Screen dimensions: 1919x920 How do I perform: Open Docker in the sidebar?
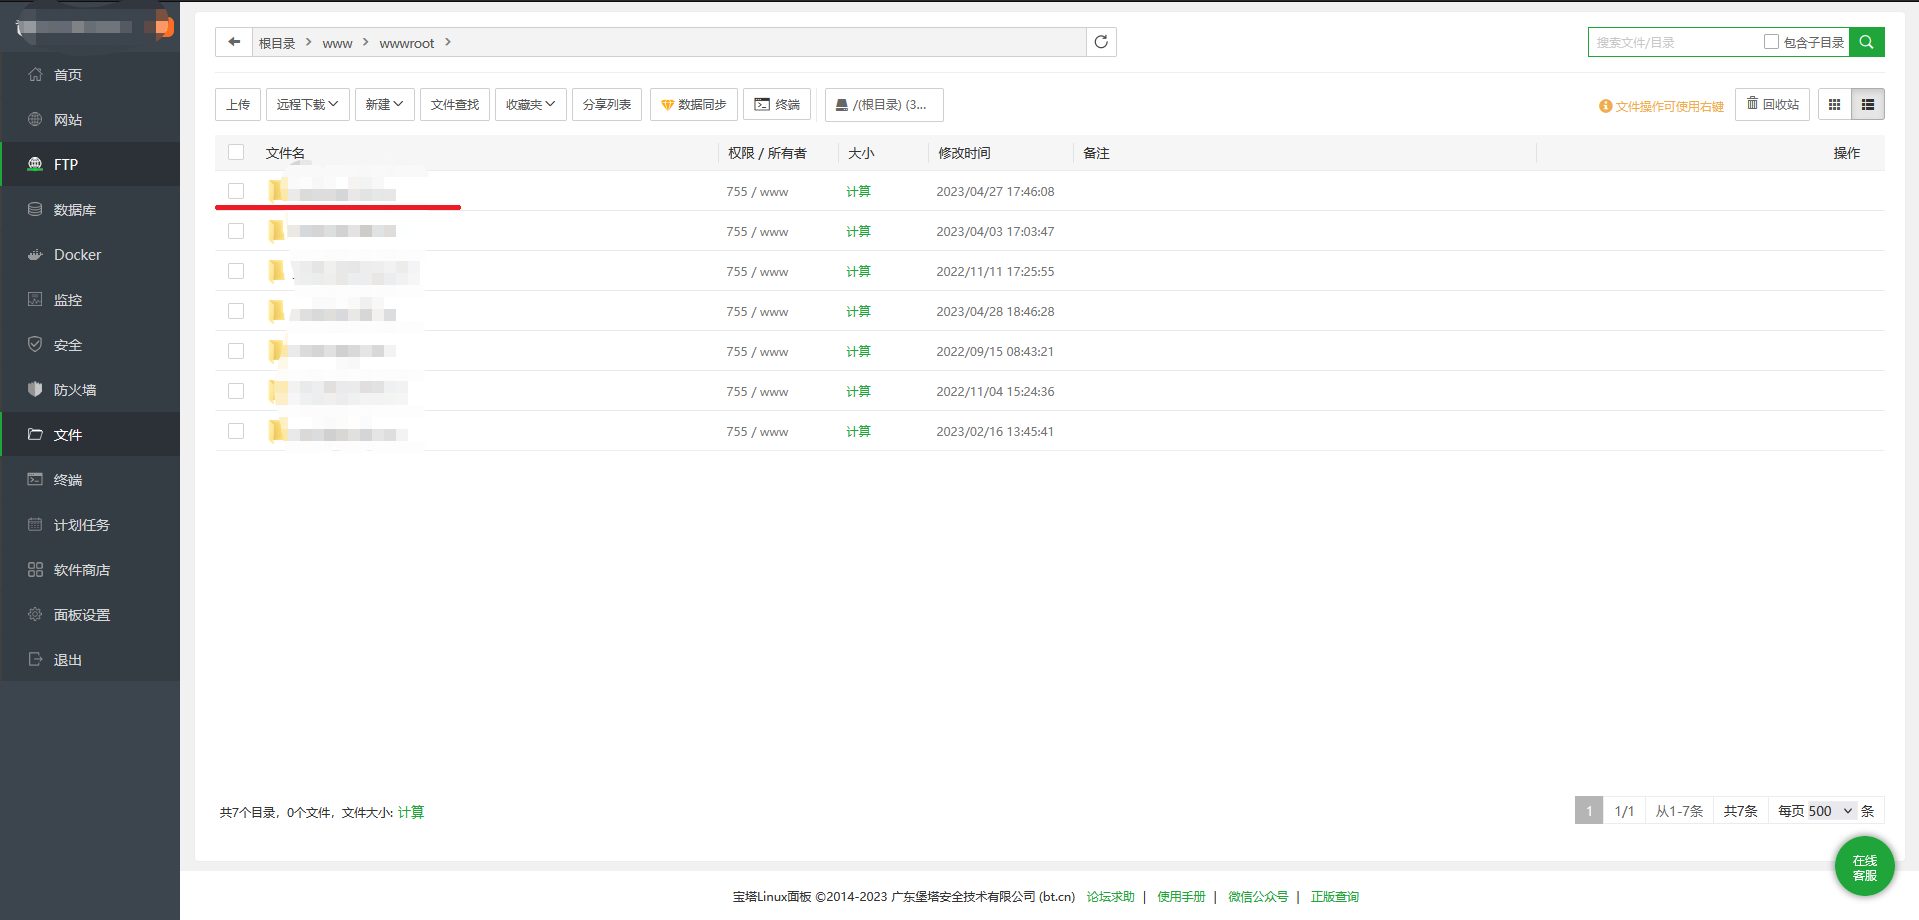click(90, 255)
